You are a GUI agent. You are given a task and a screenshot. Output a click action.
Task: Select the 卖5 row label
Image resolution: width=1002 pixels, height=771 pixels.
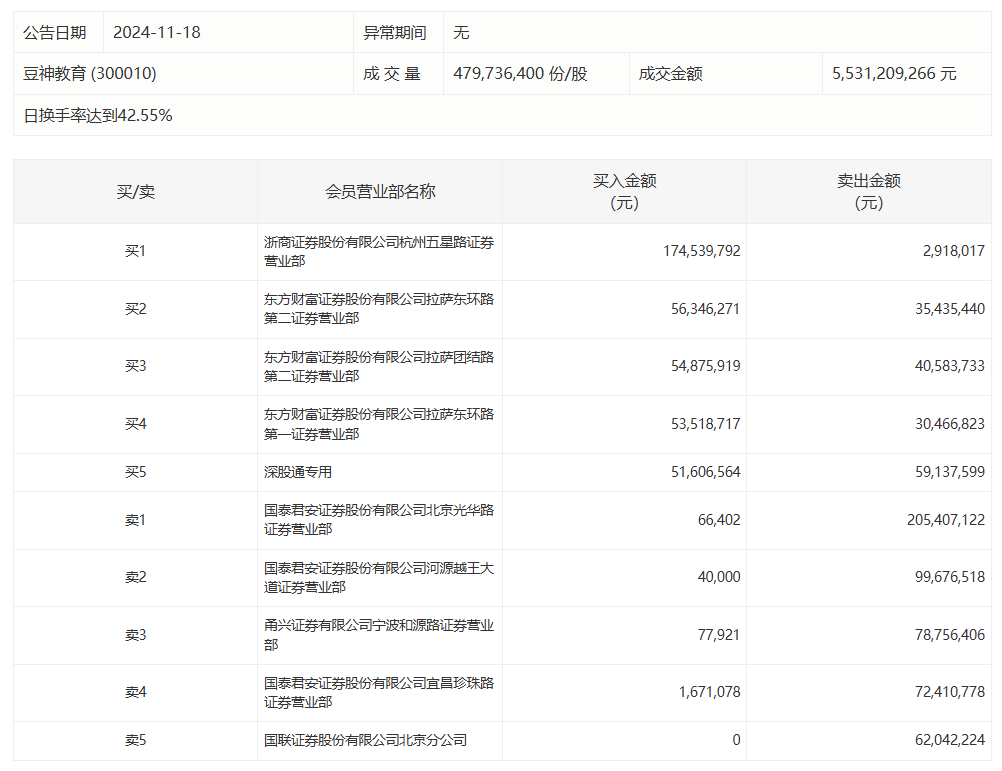click(135, 740)
